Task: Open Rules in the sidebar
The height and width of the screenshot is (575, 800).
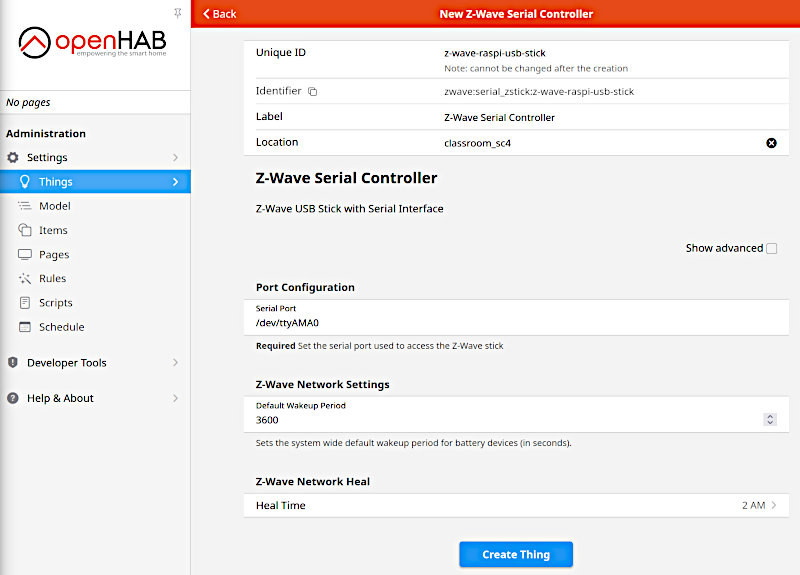Action: pyautogui.click(x=95, y=279)
